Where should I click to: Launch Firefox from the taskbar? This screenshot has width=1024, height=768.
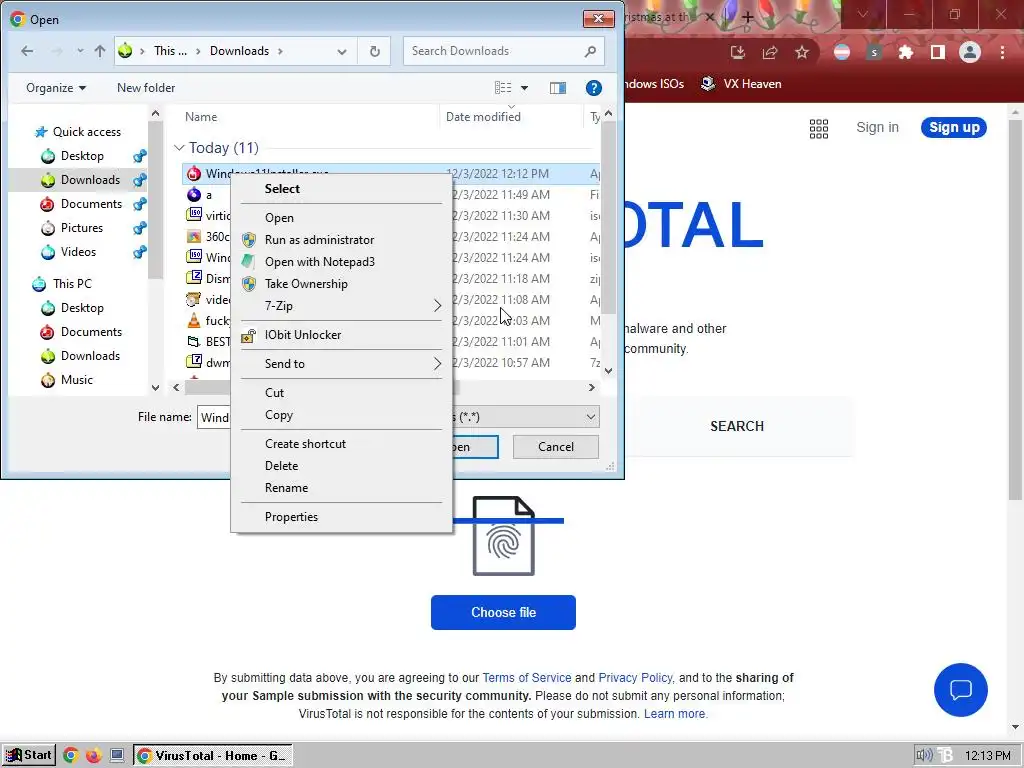pos(94,756)
